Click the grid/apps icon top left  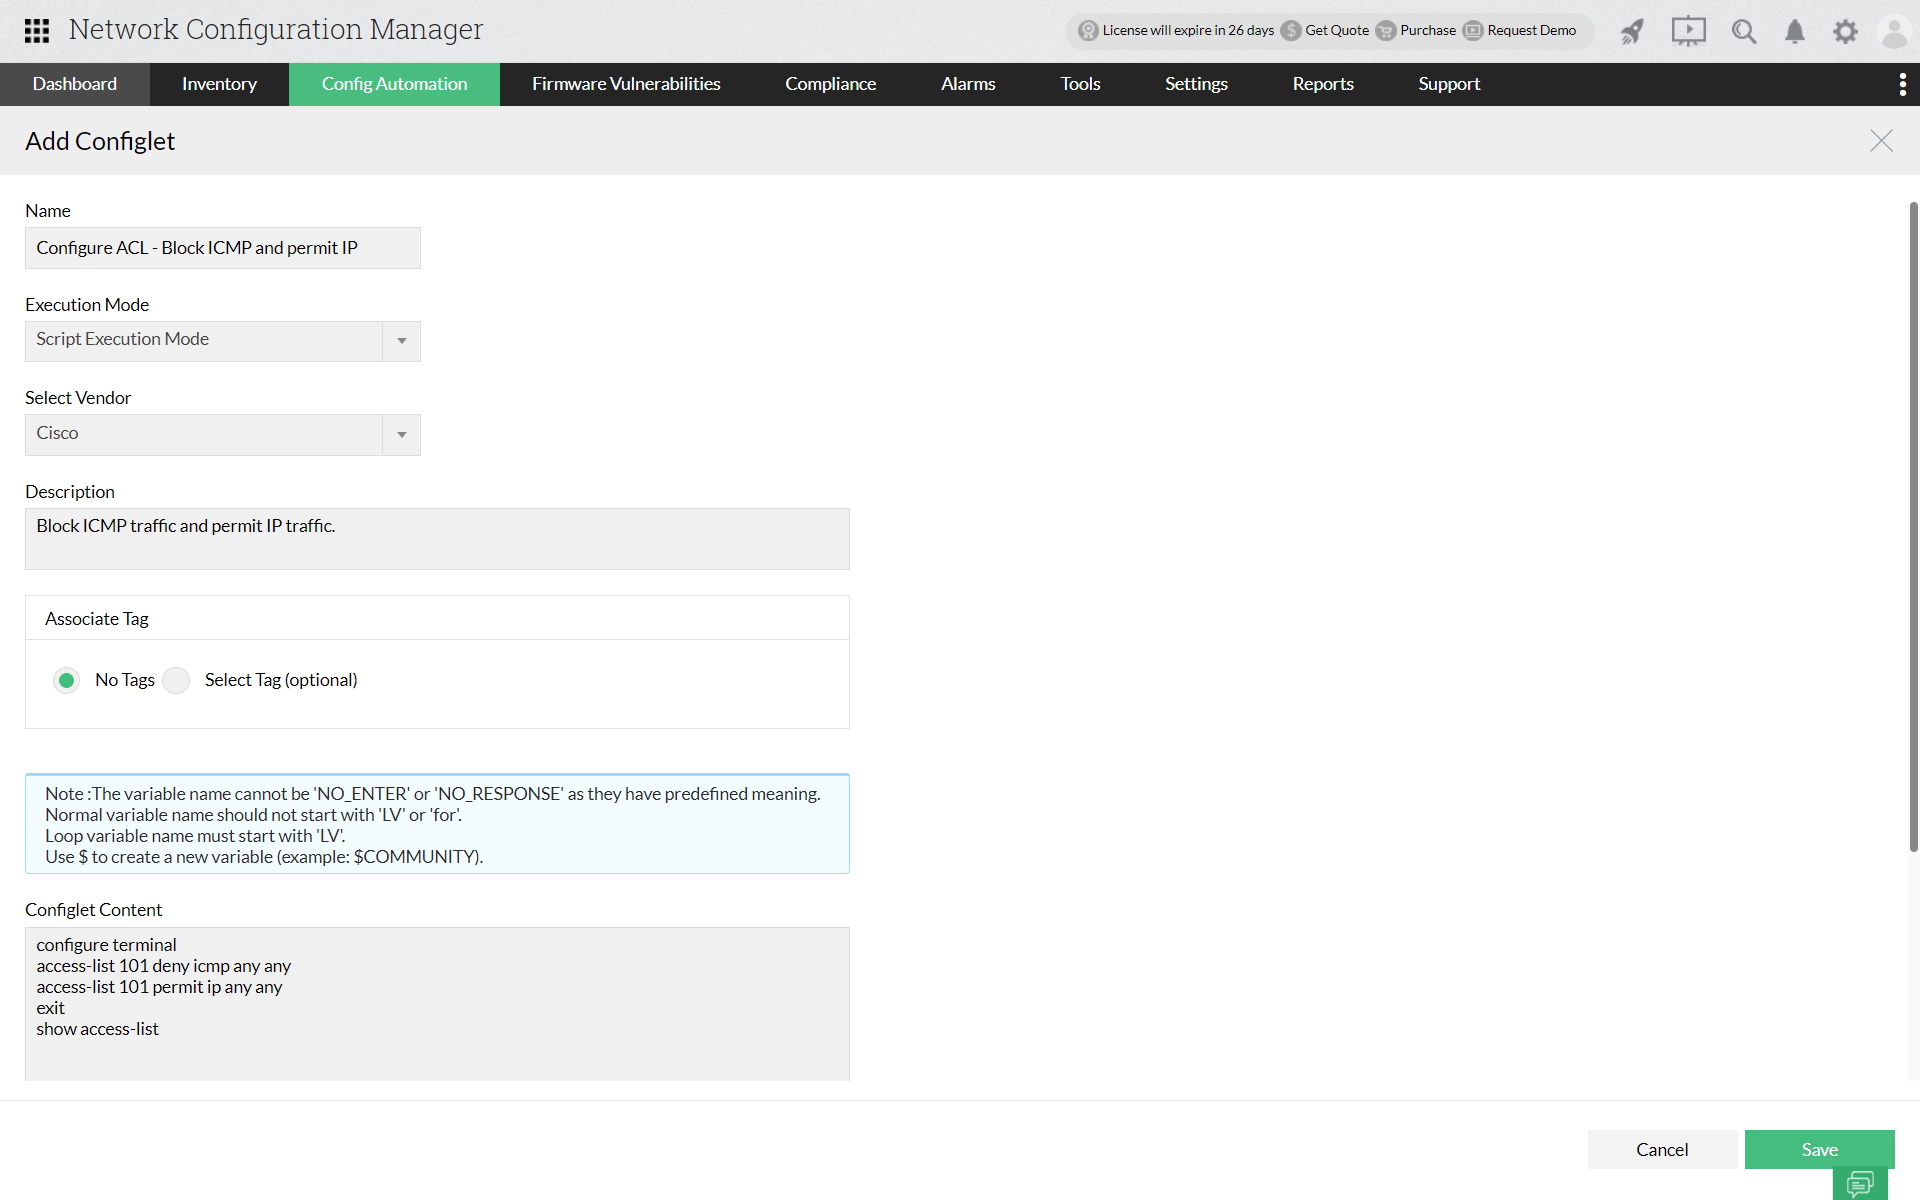(x=35, y=30)
